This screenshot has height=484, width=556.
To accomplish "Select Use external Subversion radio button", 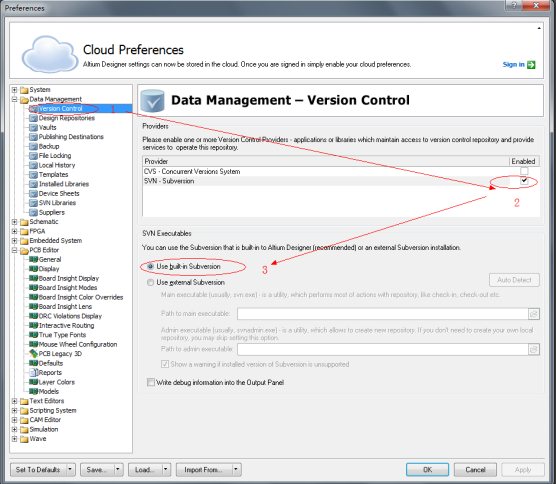I will (150, 283).
